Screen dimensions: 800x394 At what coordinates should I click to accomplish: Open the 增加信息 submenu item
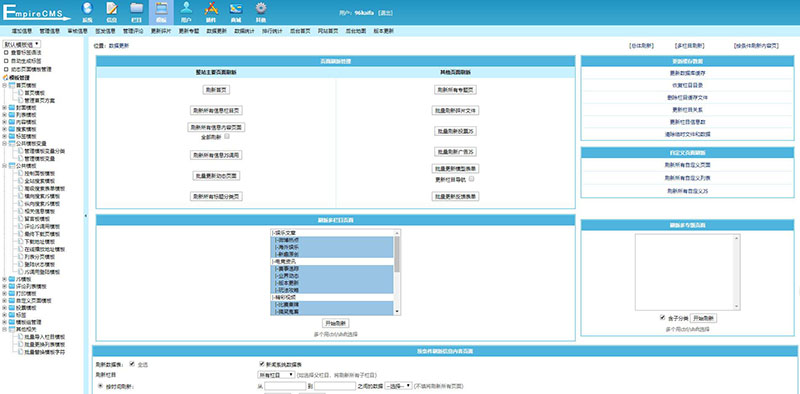point(22,31)
